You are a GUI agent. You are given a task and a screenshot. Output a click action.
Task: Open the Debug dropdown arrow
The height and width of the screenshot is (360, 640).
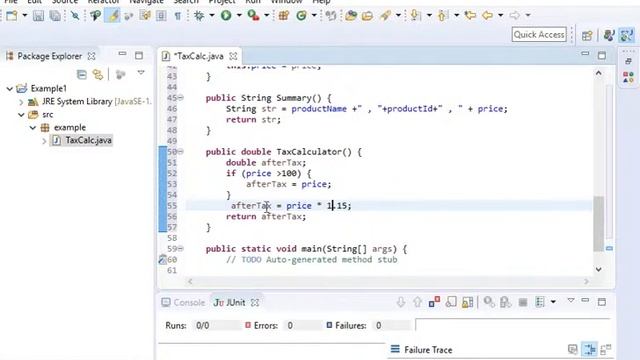tap(212, 16)
